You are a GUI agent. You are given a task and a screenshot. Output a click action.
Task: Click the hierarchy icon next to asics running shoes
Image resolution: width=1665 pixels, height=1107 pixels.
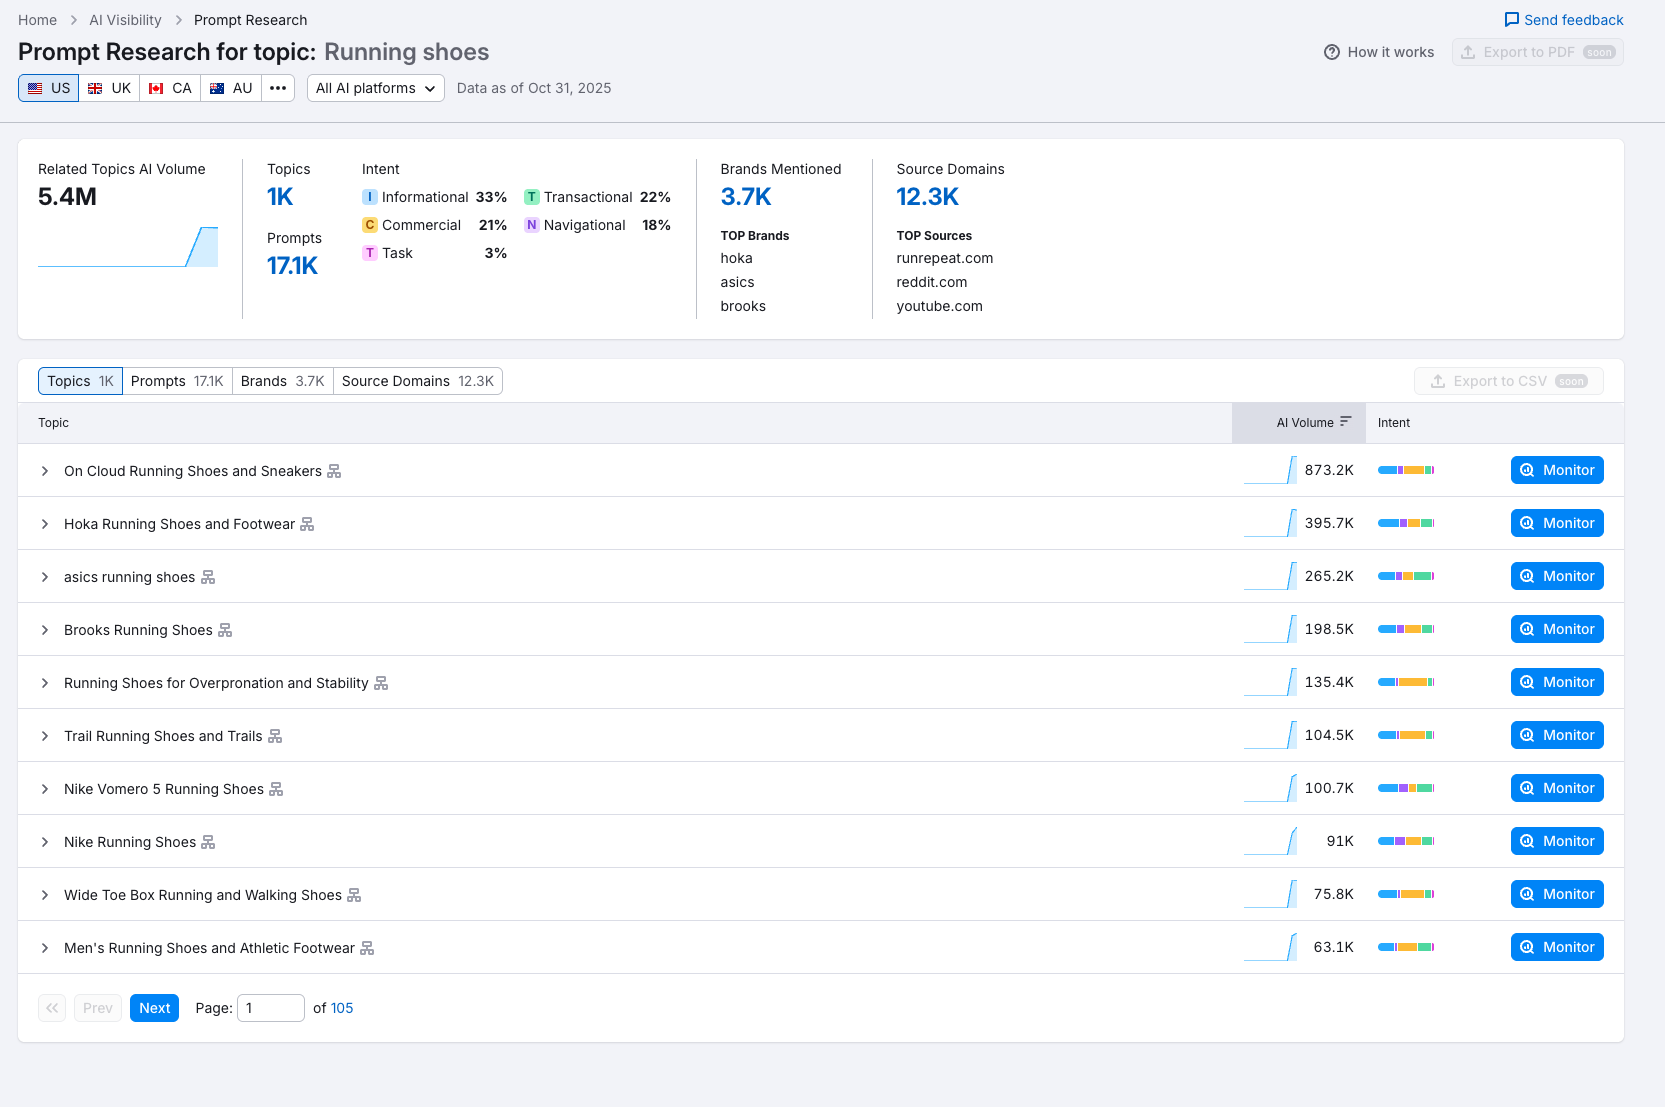pyautogui.click(x=208, y=577)
